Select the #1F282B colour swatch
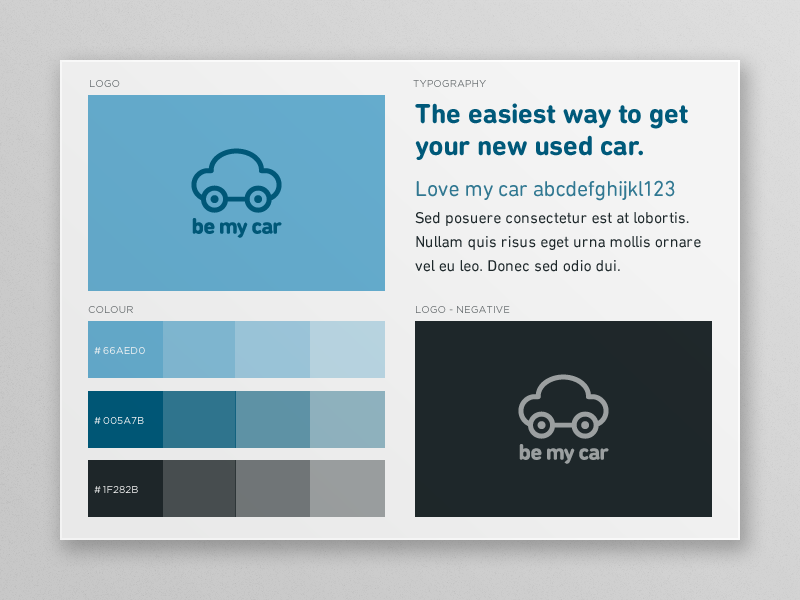 tap(126, 488)
